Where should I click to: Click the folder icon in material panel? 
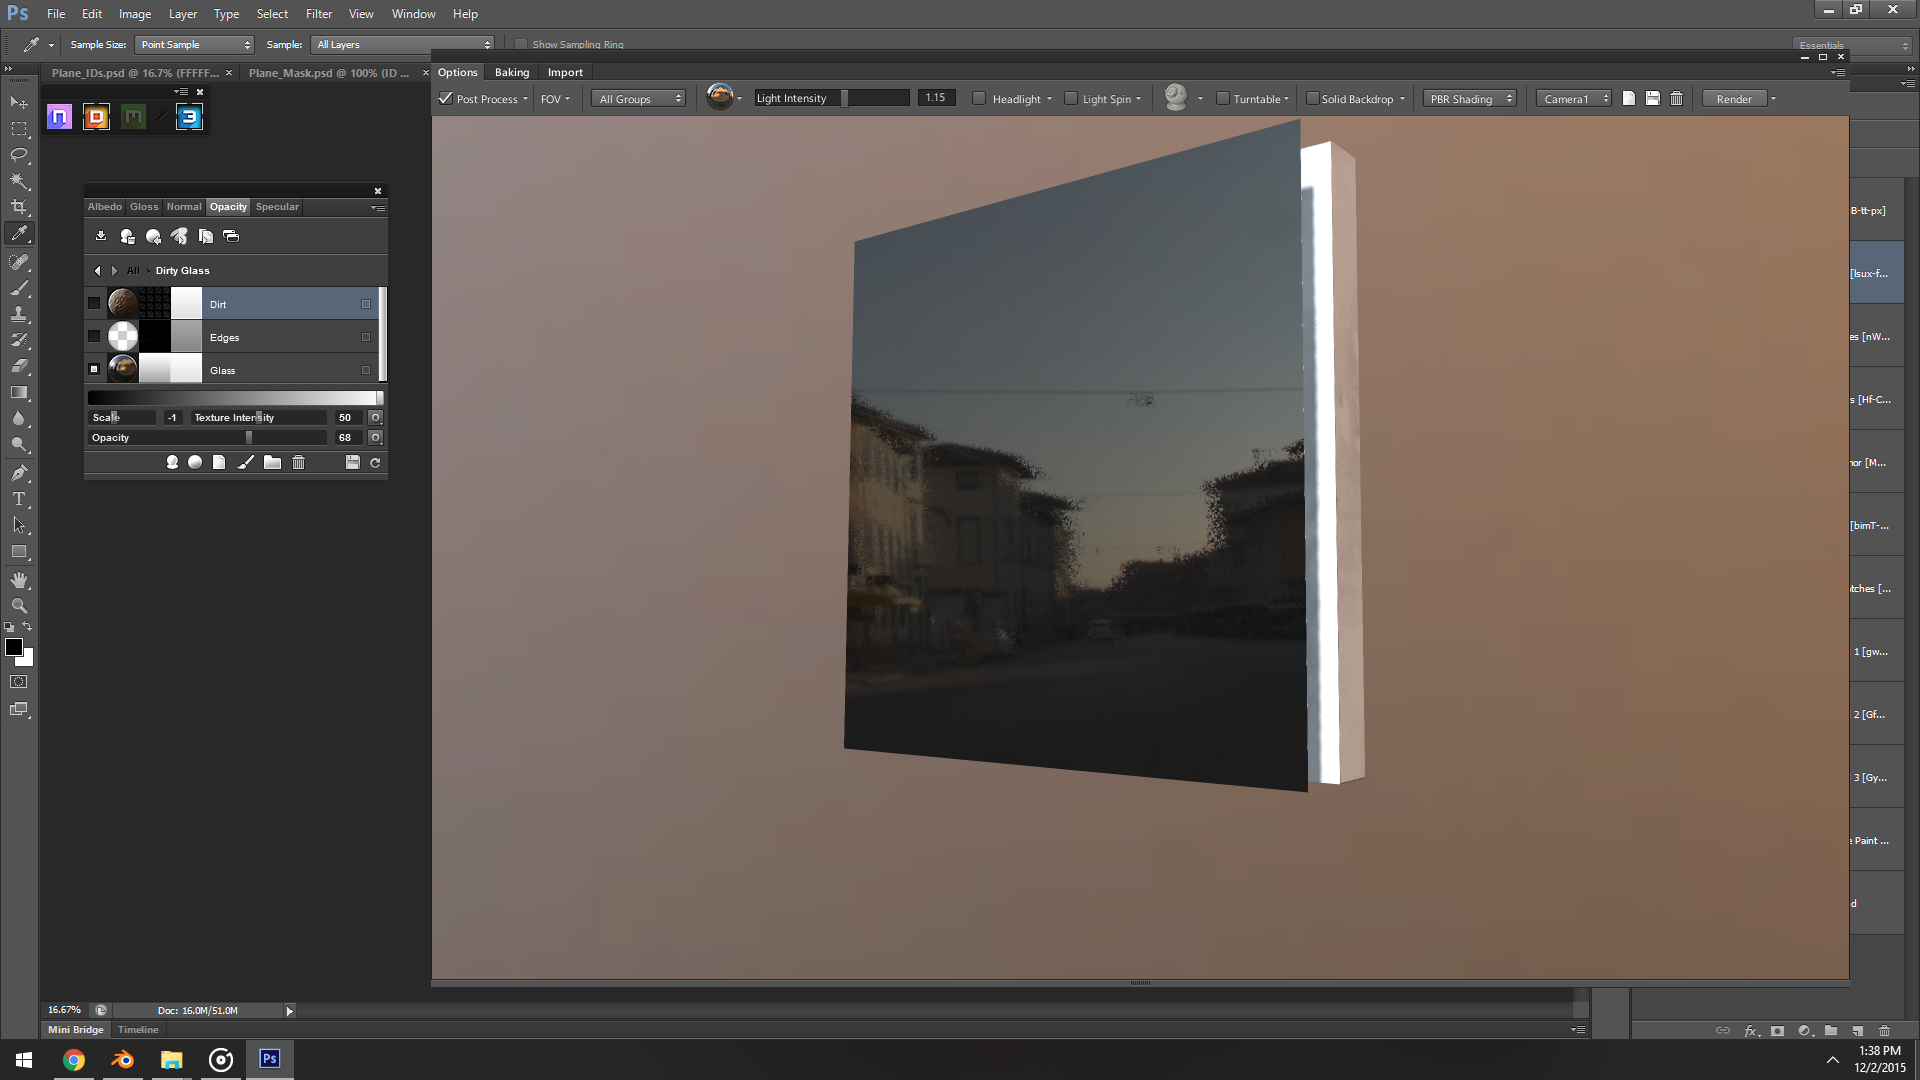click(272, 462)
